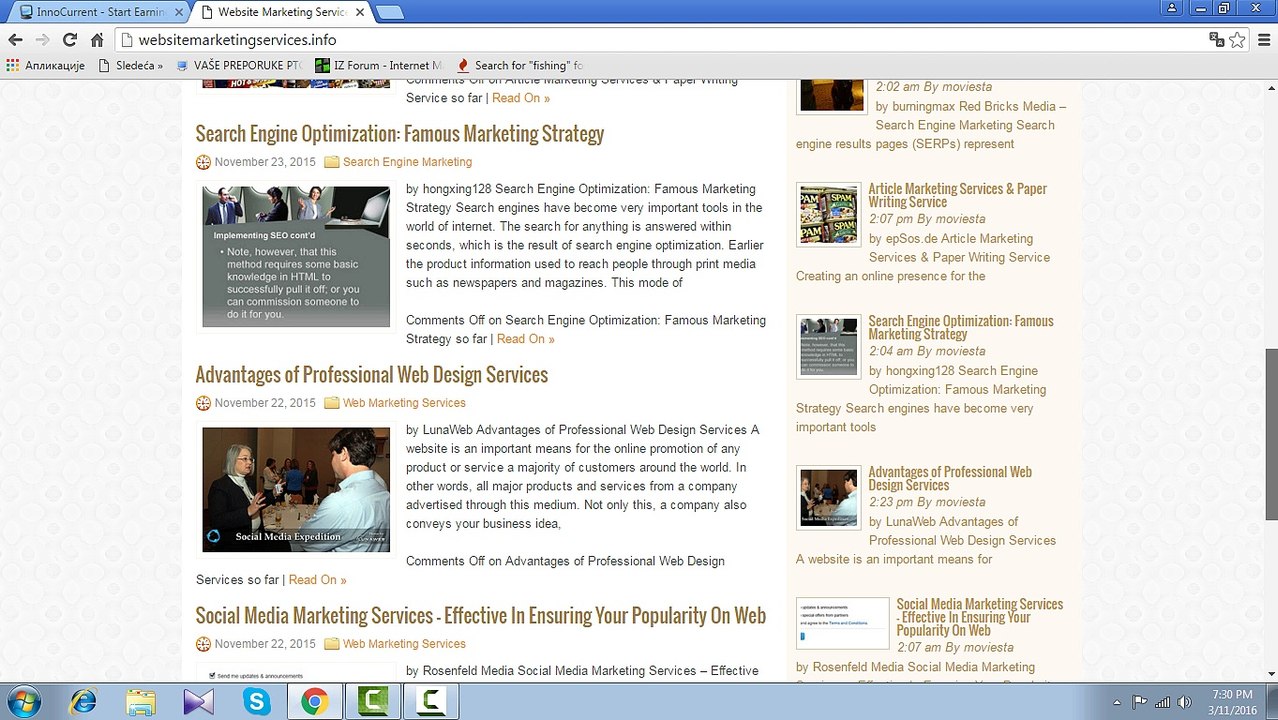The height and width of the screenshot is (720, 1278).
Task: Open taskbar clock showing 7:30 PM
Action: tap(1232, 702)
